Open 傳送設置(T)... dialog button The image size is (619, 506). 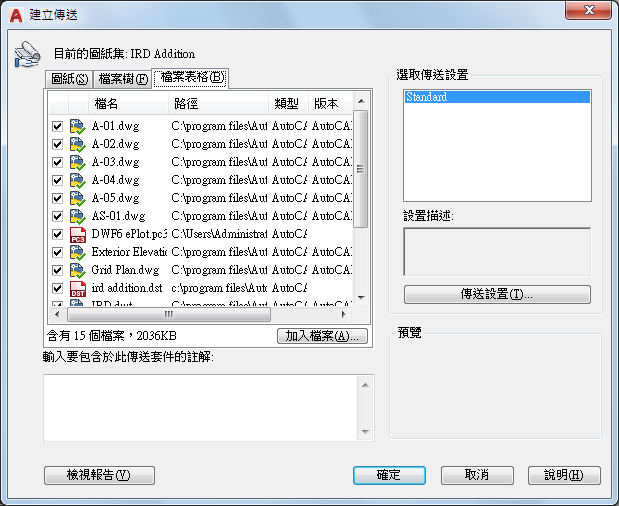click(x=497, y=294)
